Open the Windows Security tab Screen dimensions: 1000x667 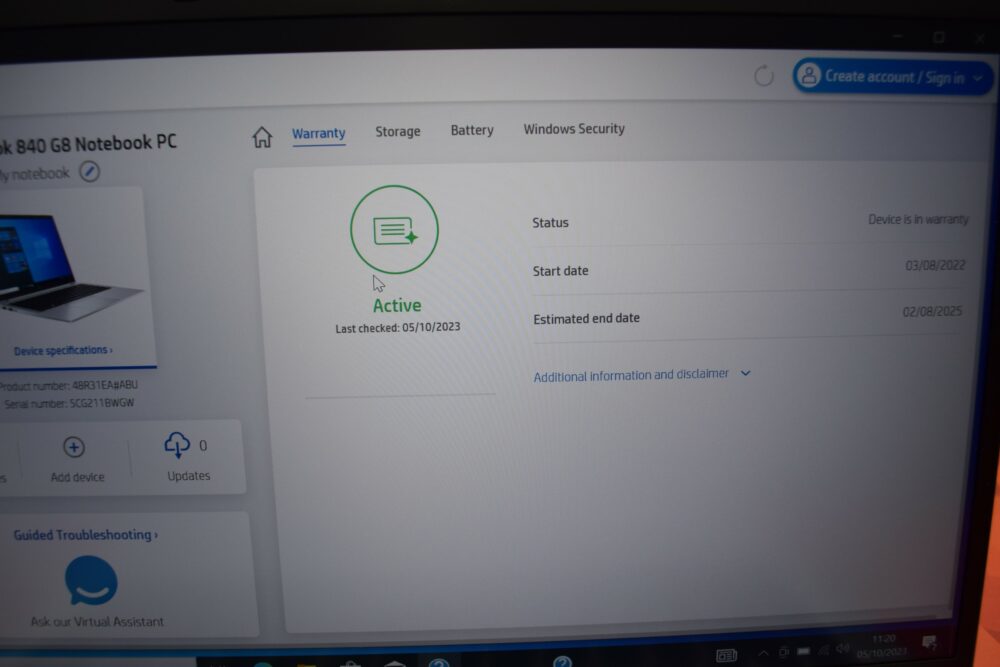click(x=574, y=129)
